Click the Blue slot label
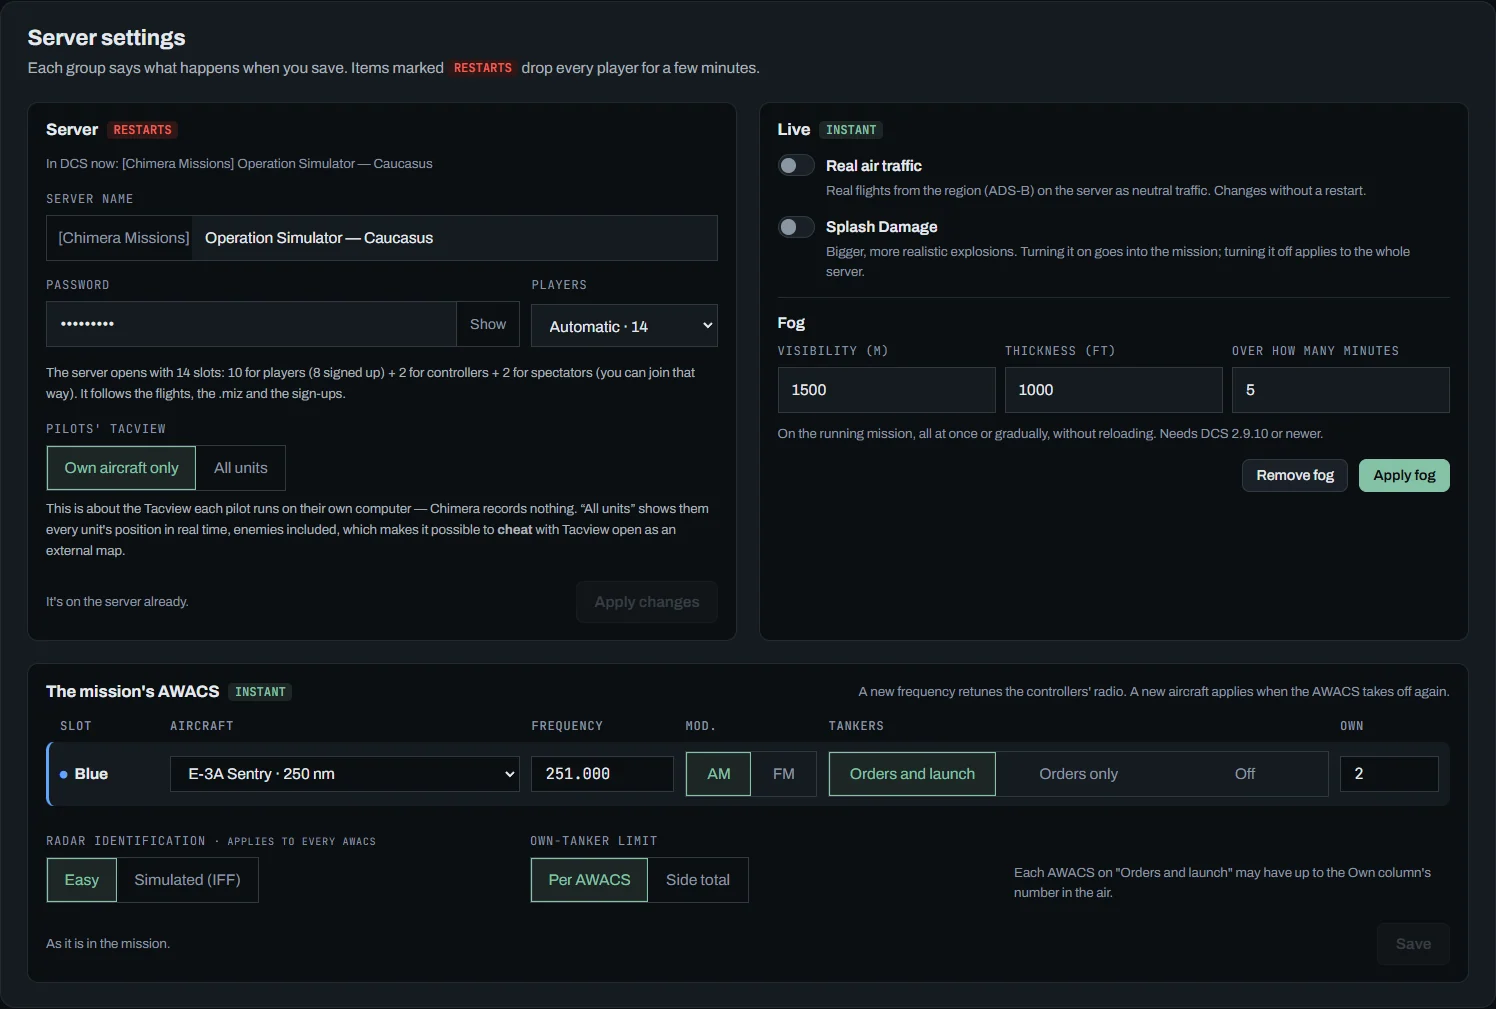 click(91, 774)
